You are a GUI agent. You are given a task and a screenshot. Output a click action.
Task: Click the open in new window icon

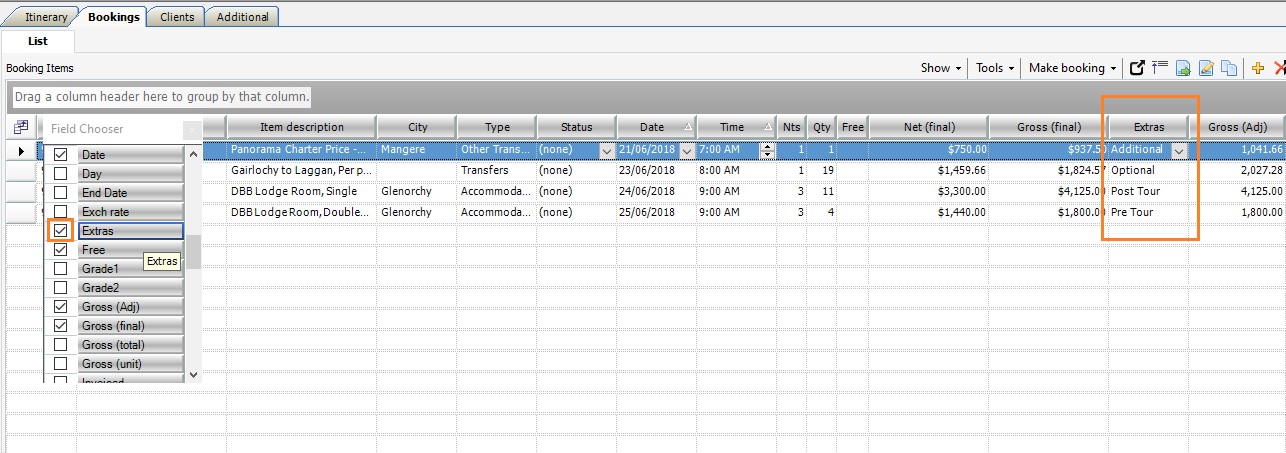[x=1137, y=68]
